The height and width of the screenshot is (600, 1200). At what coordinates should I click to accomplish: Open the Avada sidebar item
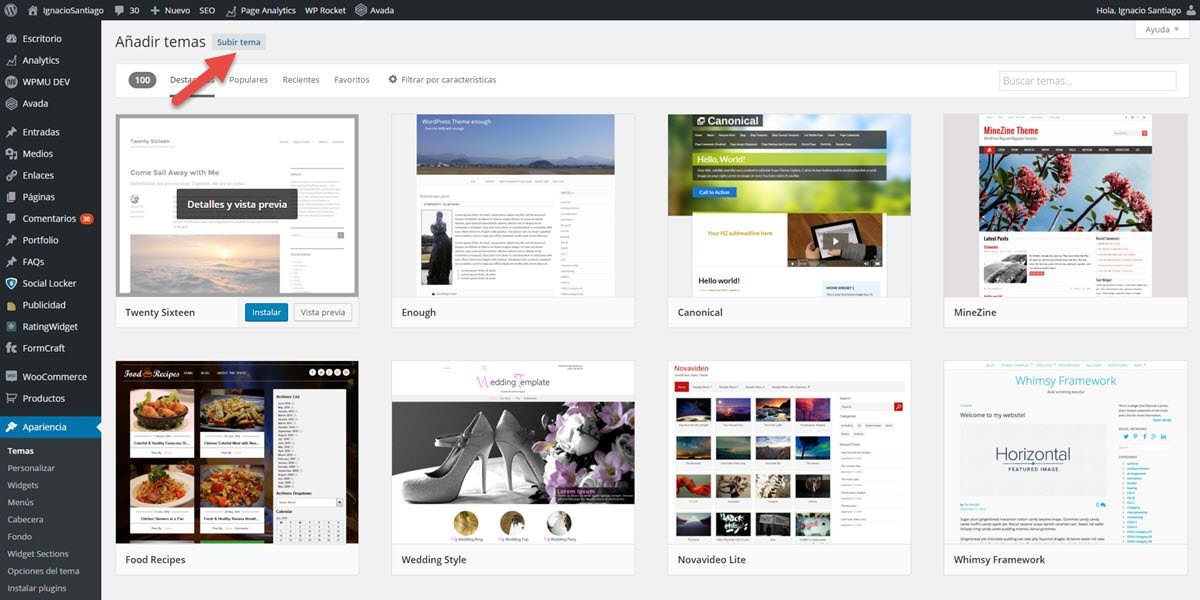click(x=35, y=103)
